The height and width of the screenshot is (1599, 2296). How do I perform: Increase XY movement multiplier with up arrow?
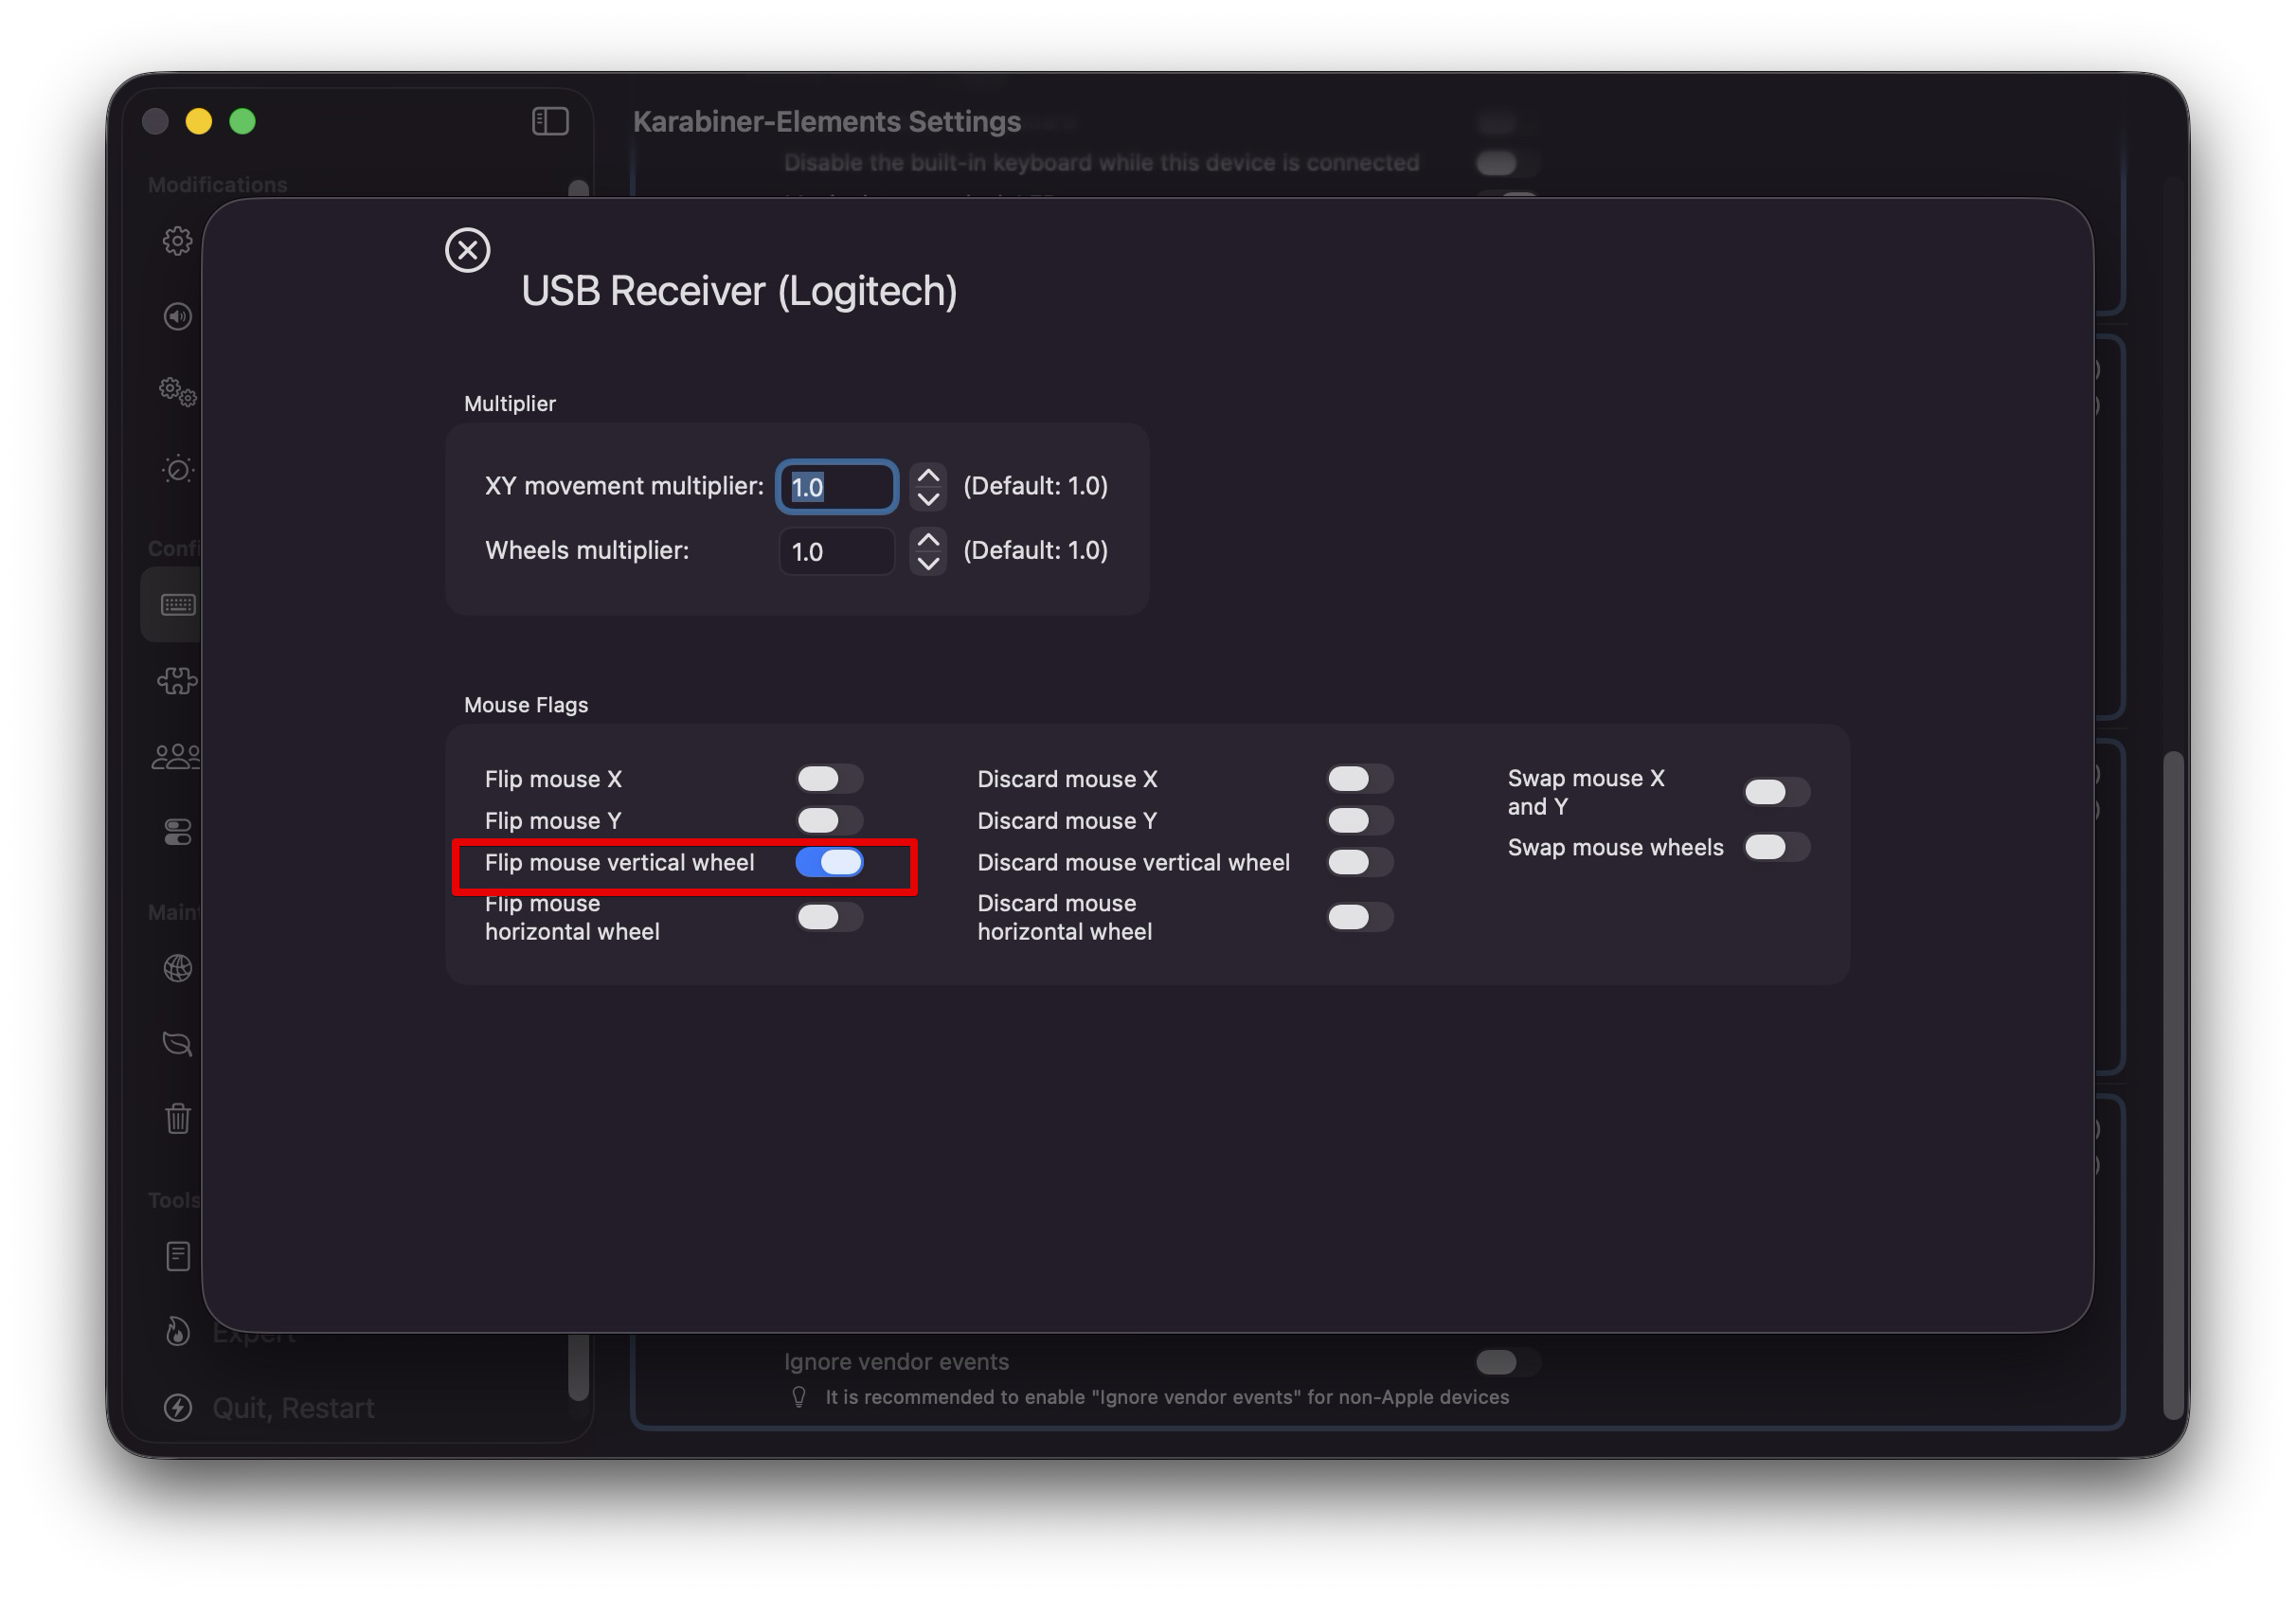point(928,476)
